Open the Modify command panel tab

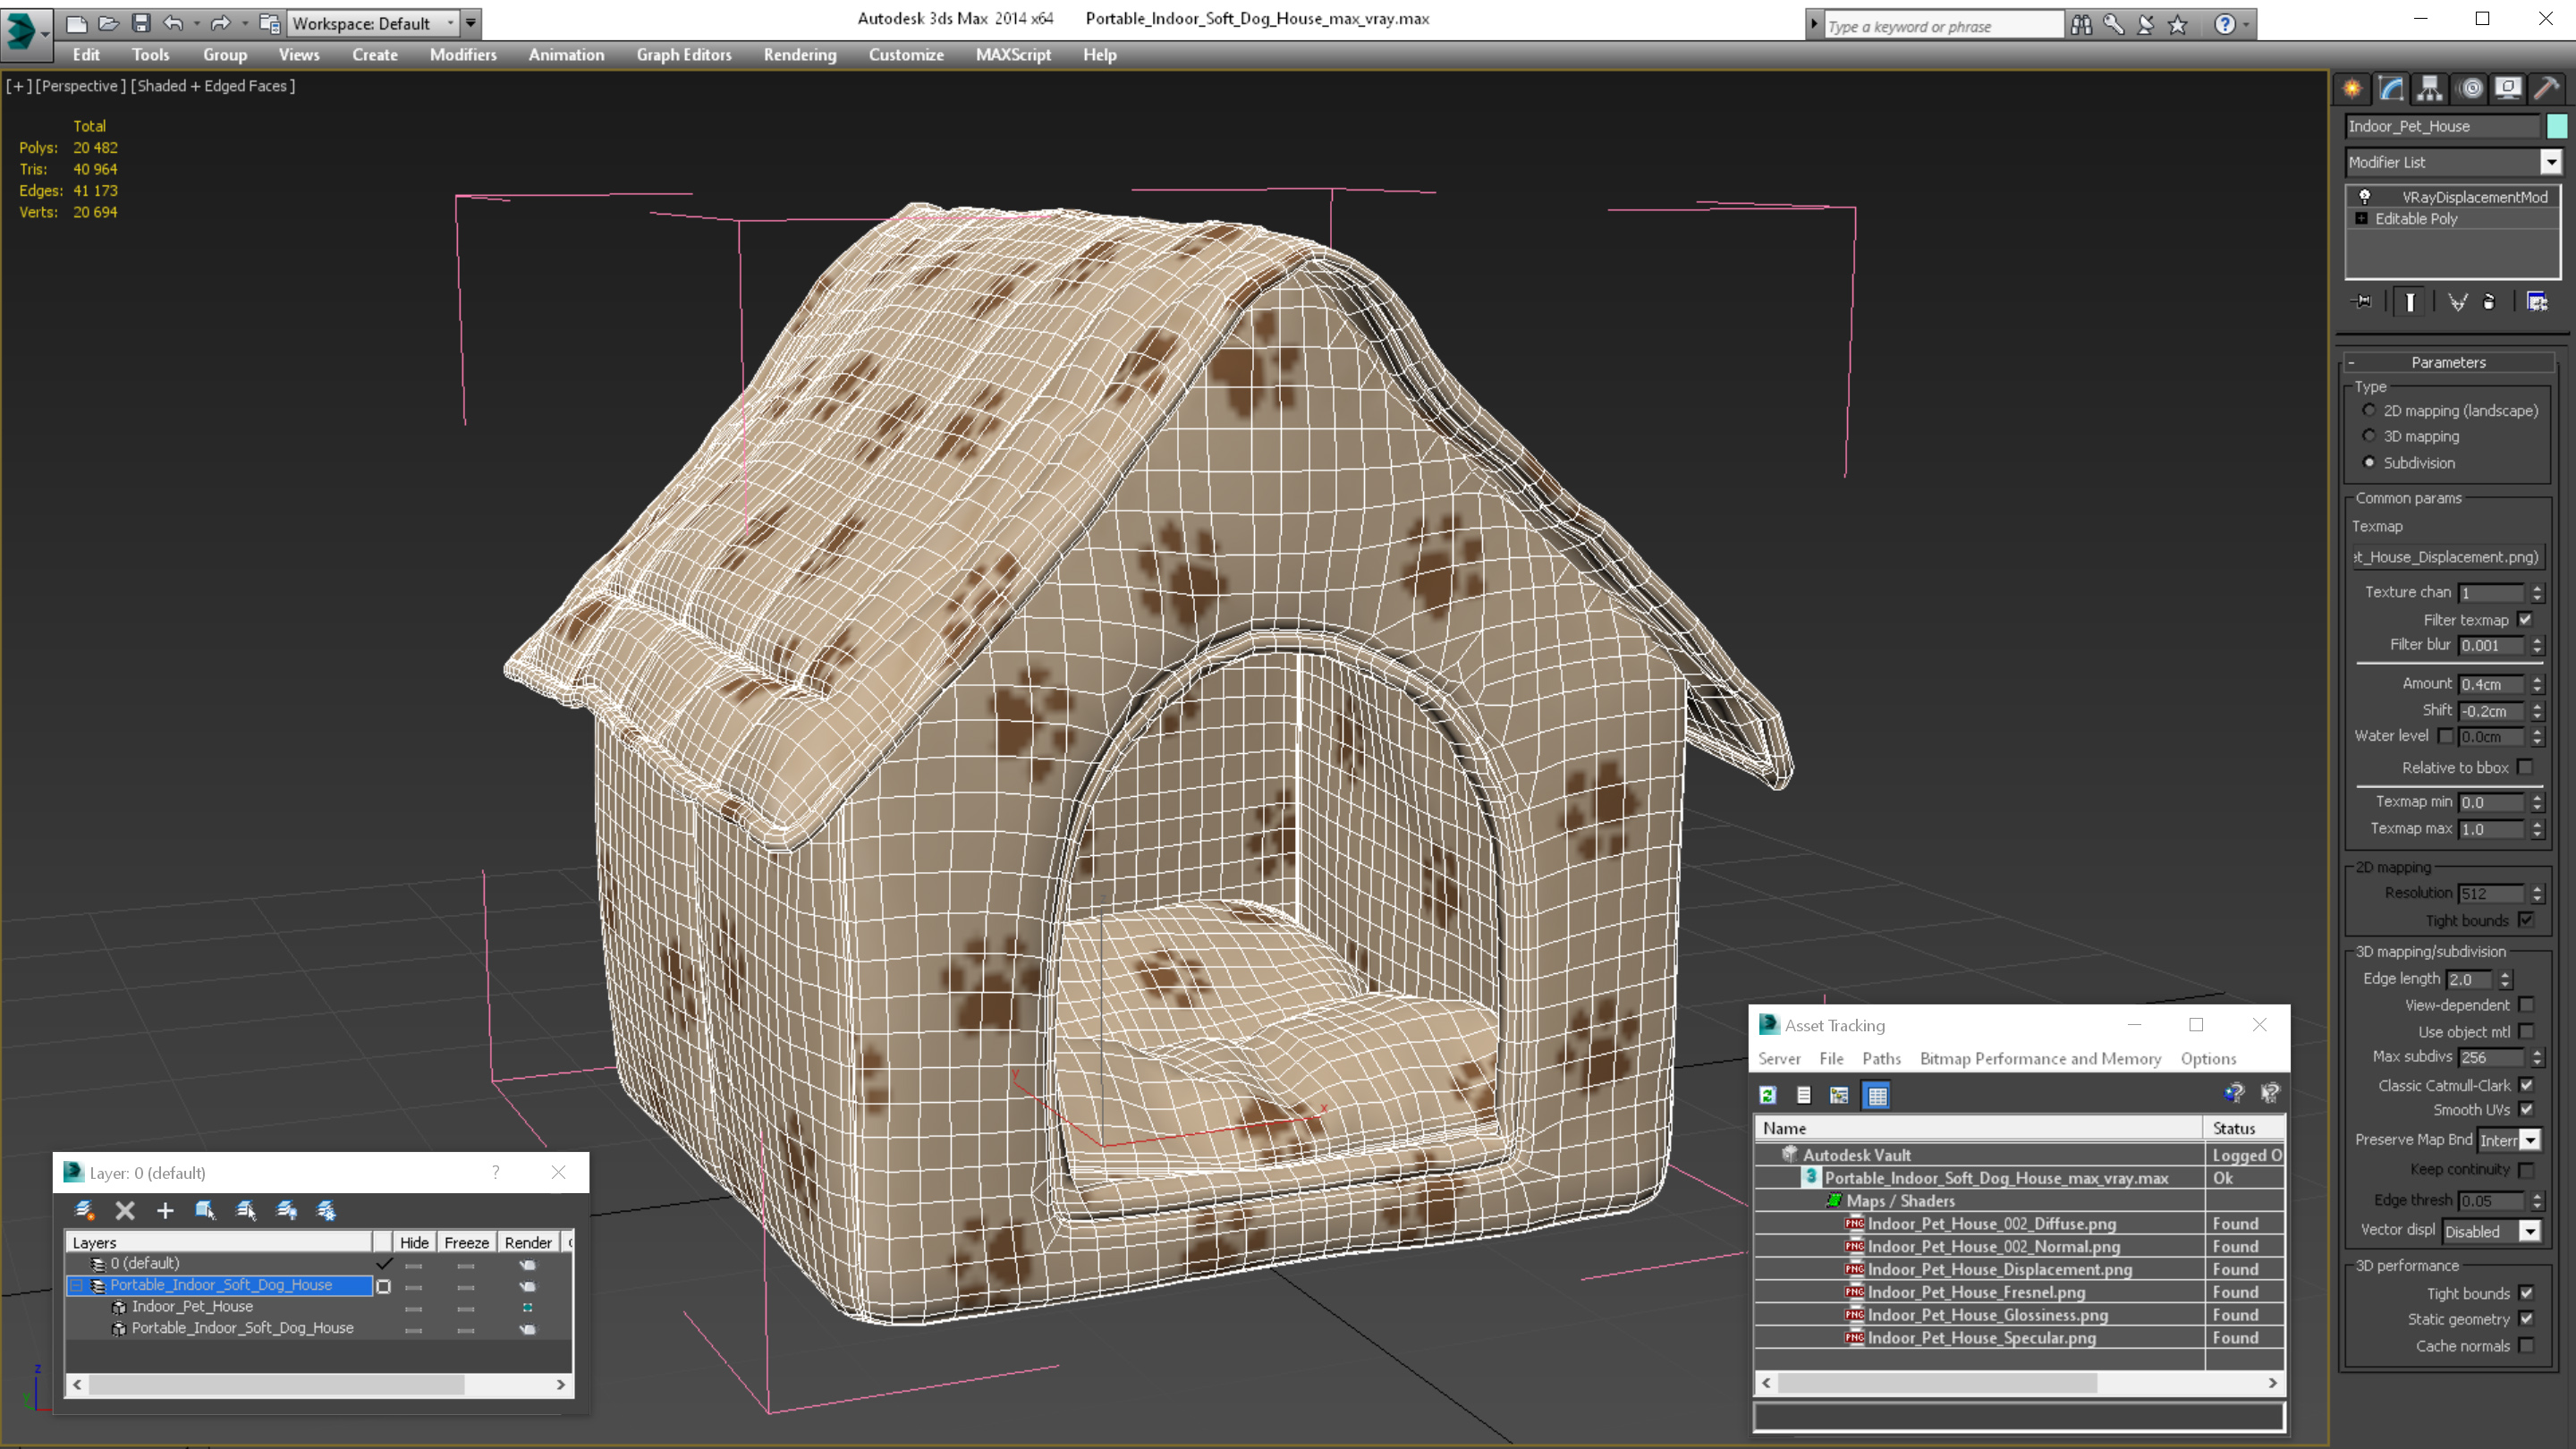(2391, 88)
